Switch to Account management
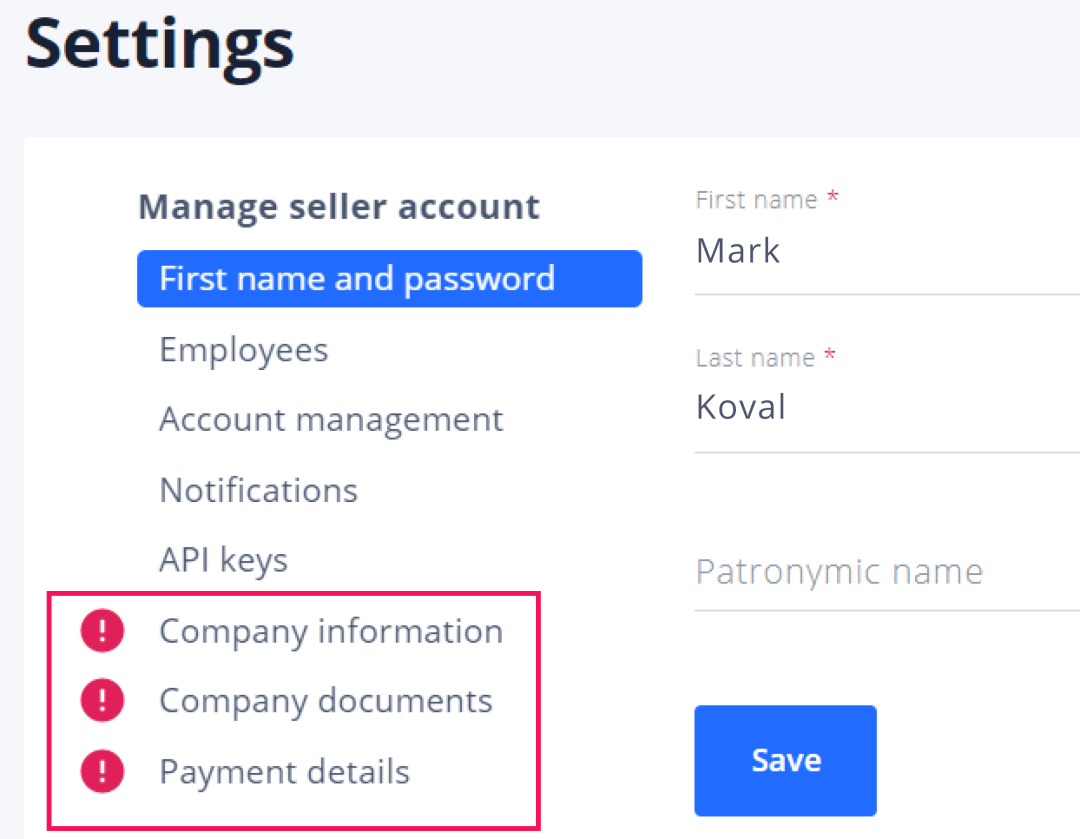The width and height of the screenshot is (1080, 839). pyautogui.click(x=331, y=419)
